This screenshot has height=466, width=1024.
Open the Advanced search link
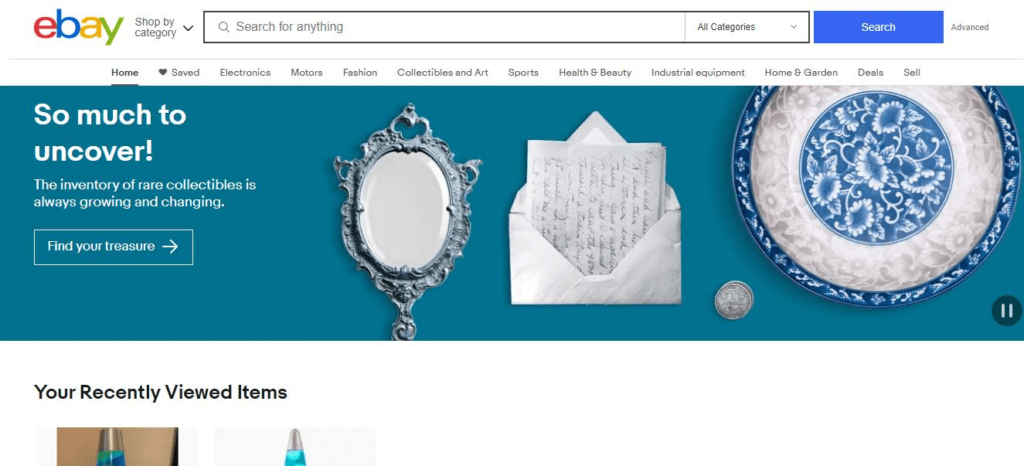[969, 27]
